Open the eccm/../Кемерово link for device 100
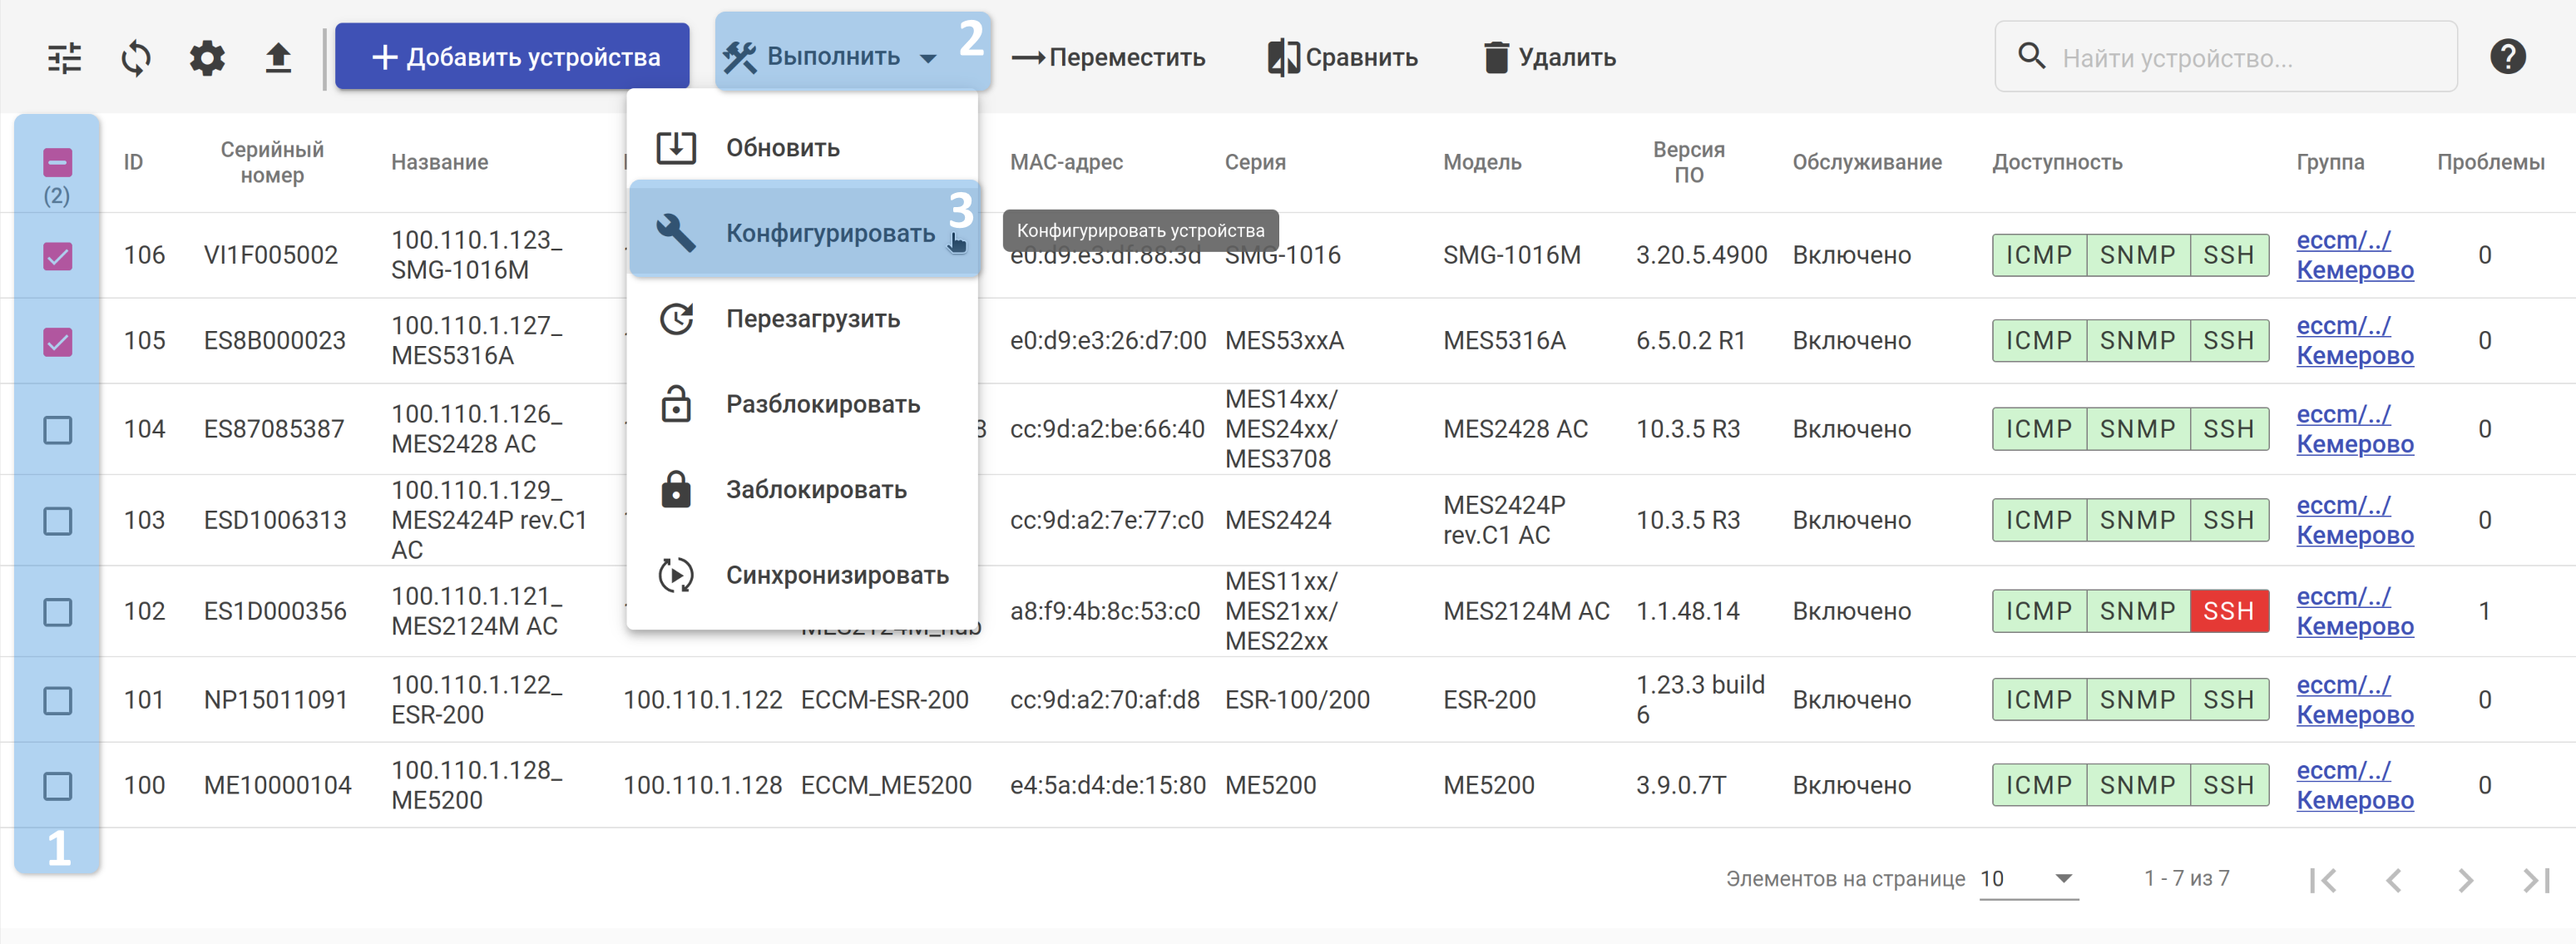Image resolution: width=2576 pixels, height=944 pixels. (x=2354, y=785)
